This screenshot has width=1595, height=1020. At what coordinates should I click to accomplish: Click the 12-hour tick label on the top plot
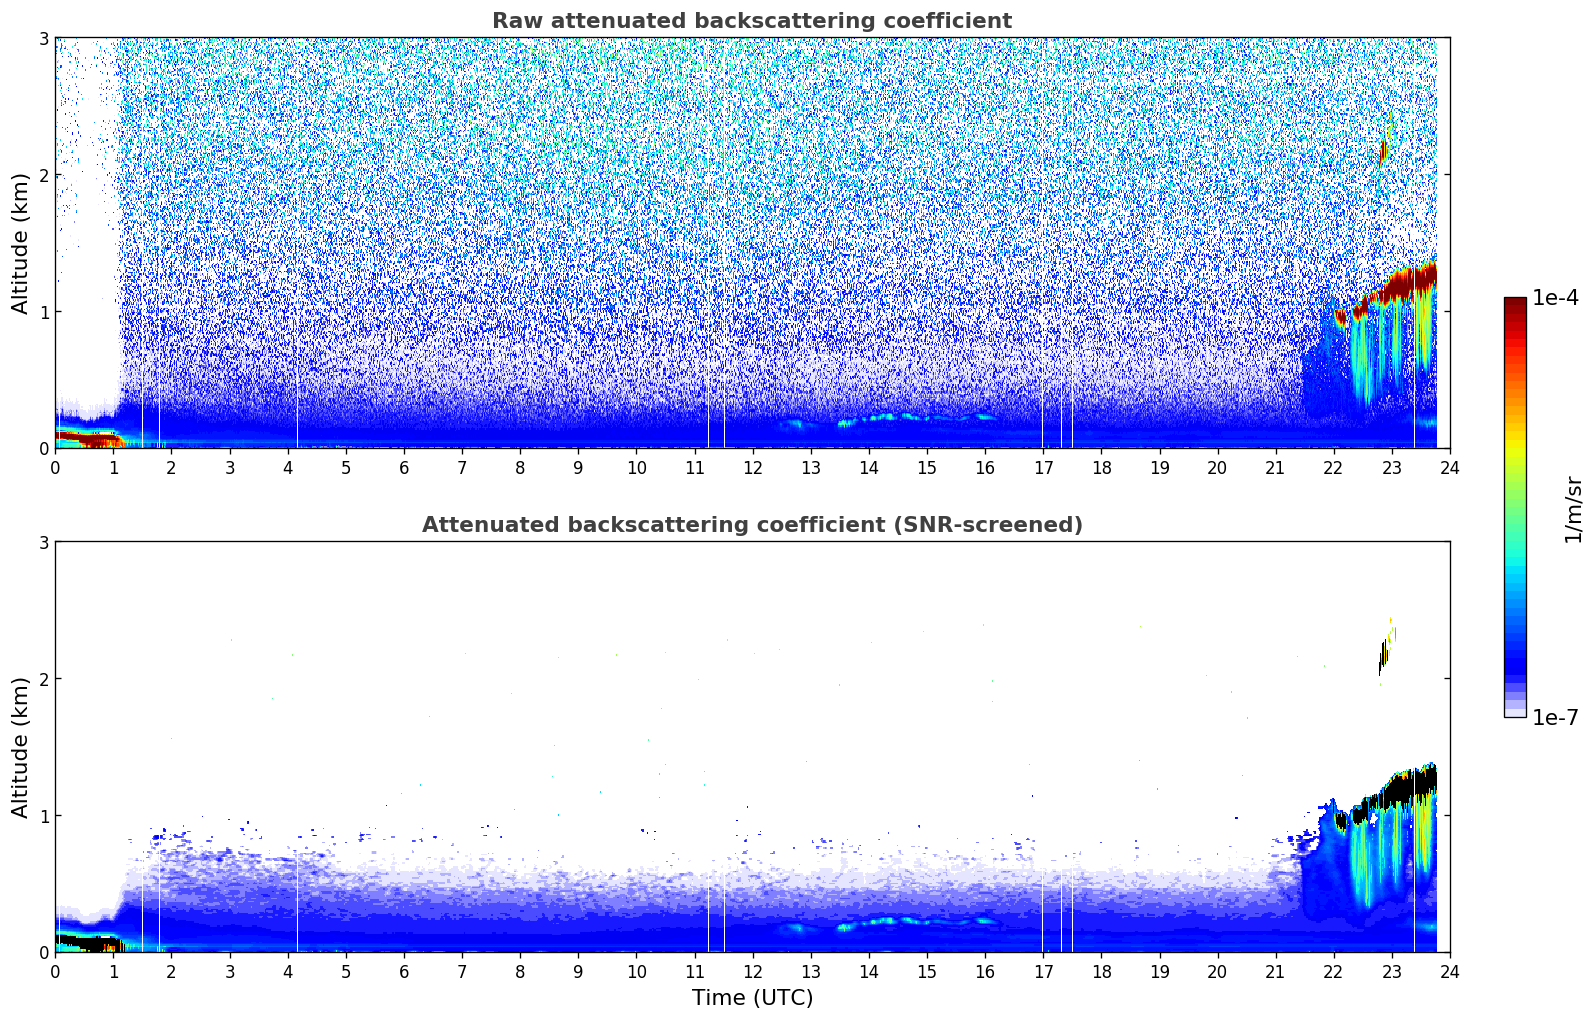[x=752, y=468]
